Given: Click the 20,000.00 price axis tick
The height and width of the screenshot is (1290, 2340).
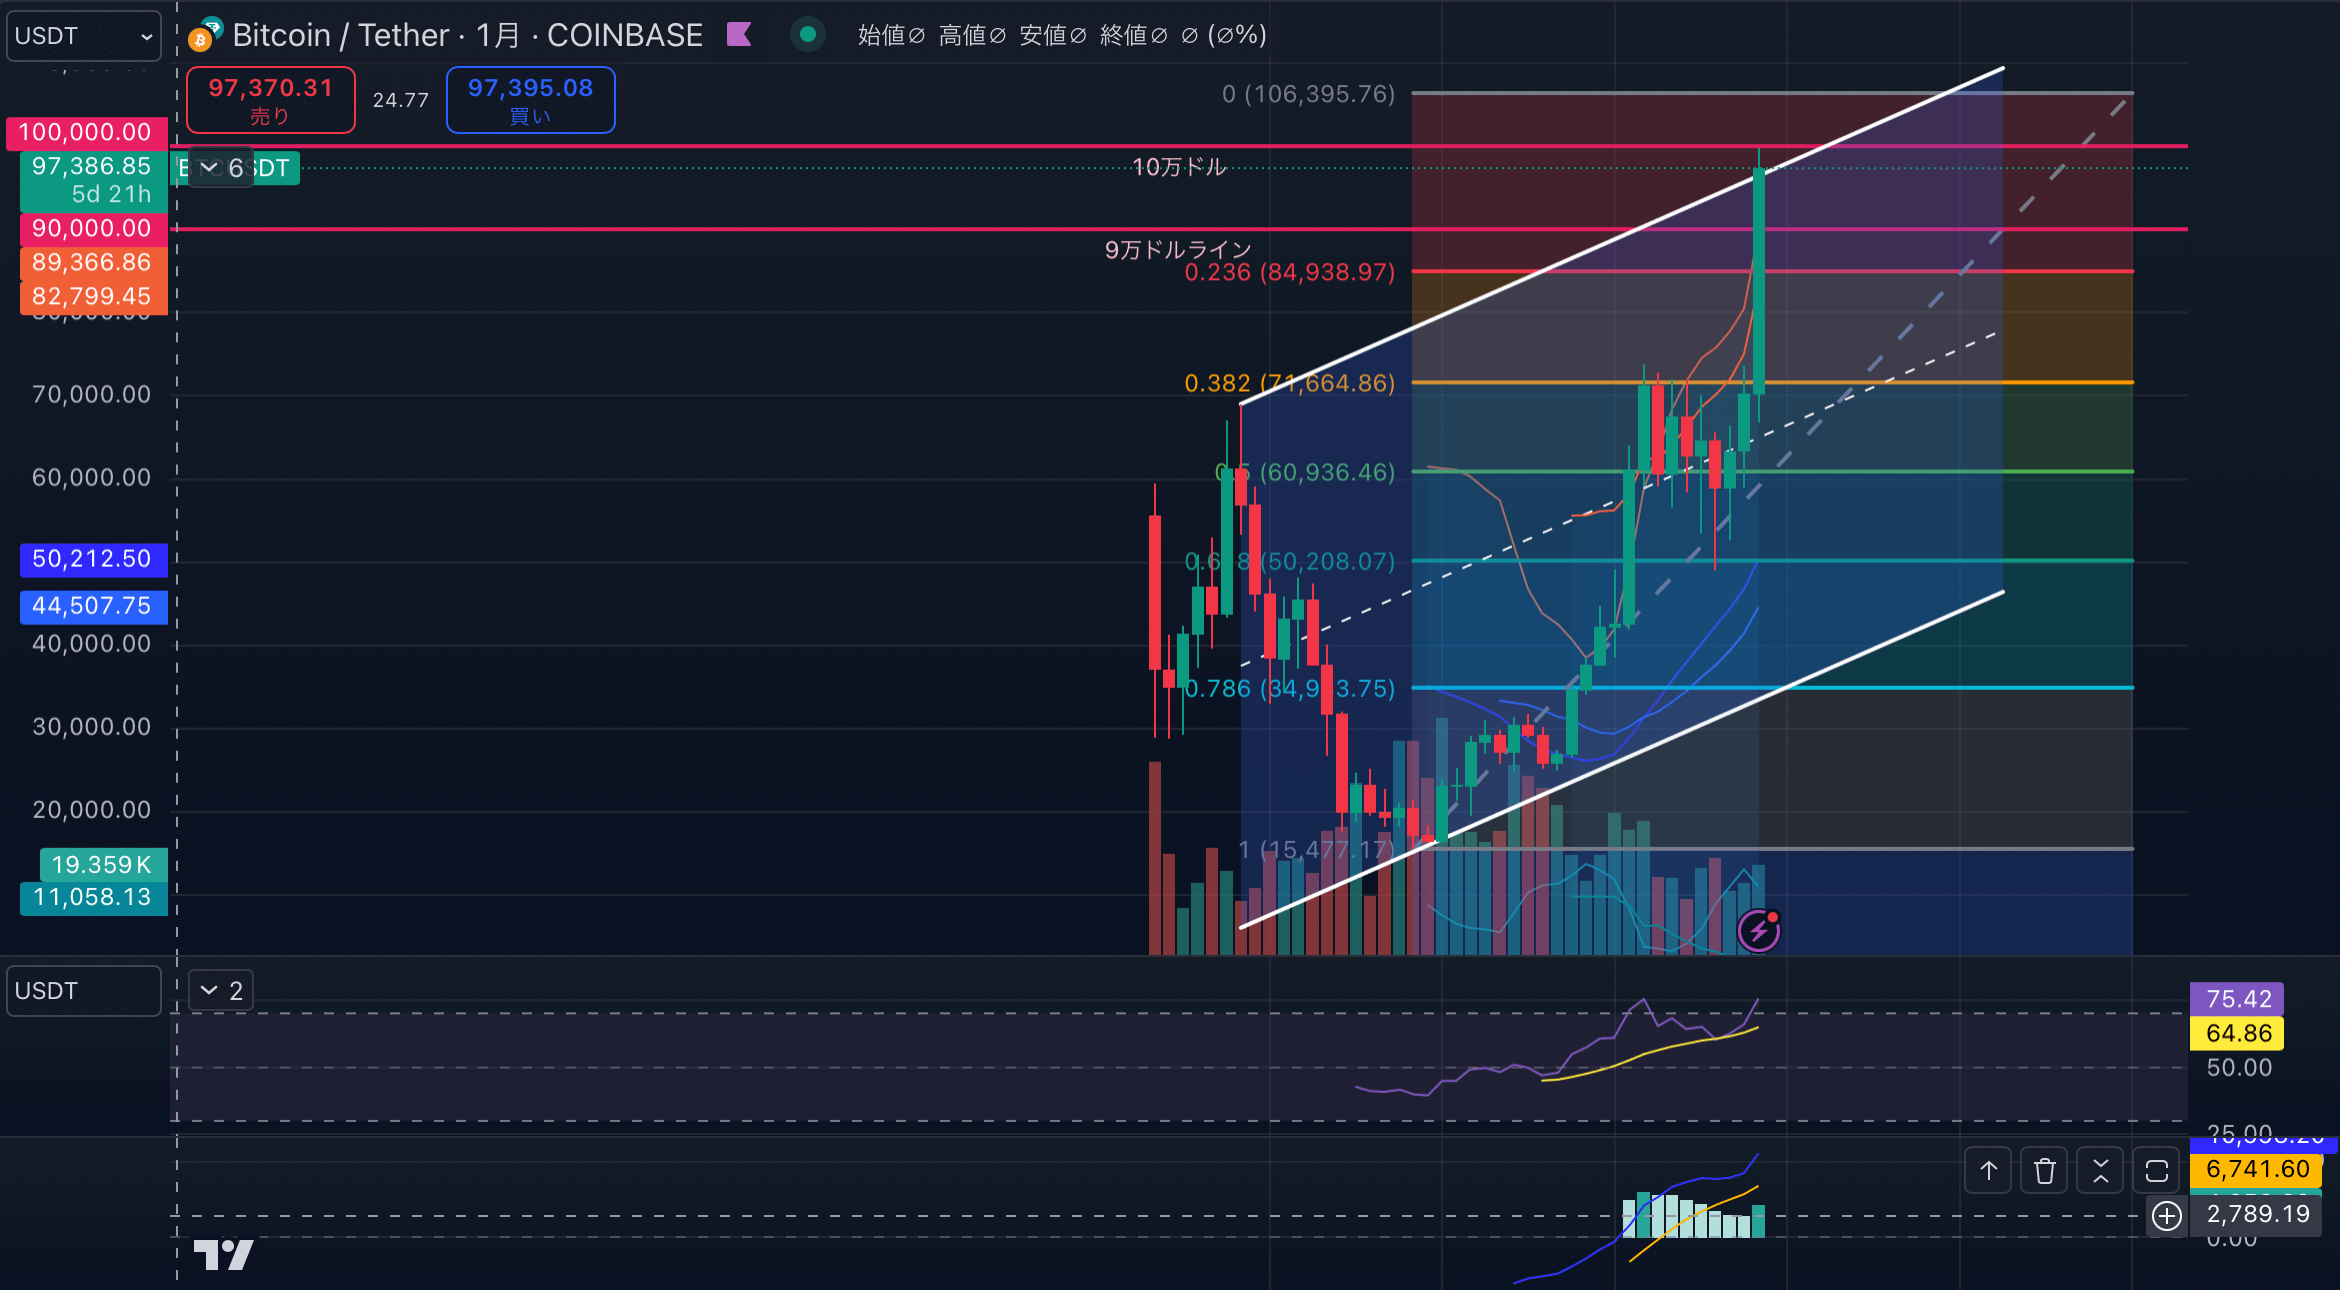Looking at the screenshot, I should tap(92, 809).
